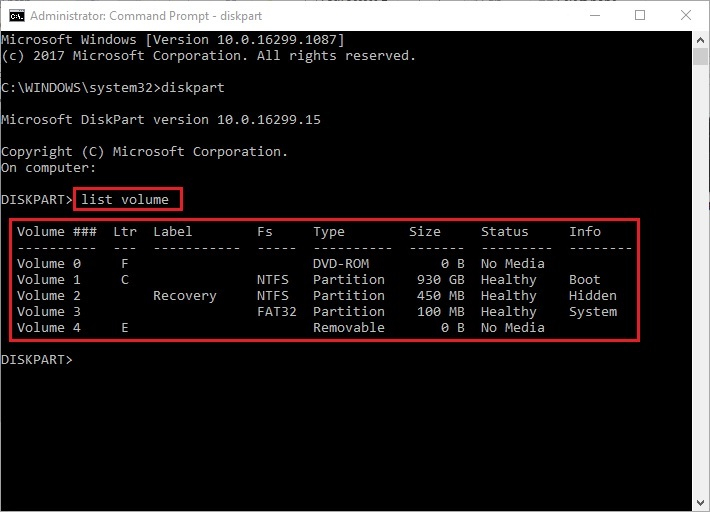Screen dimensions: 710x512
Task: Click the 'Volume 2' row label
Action: click(x=49, y=296)
